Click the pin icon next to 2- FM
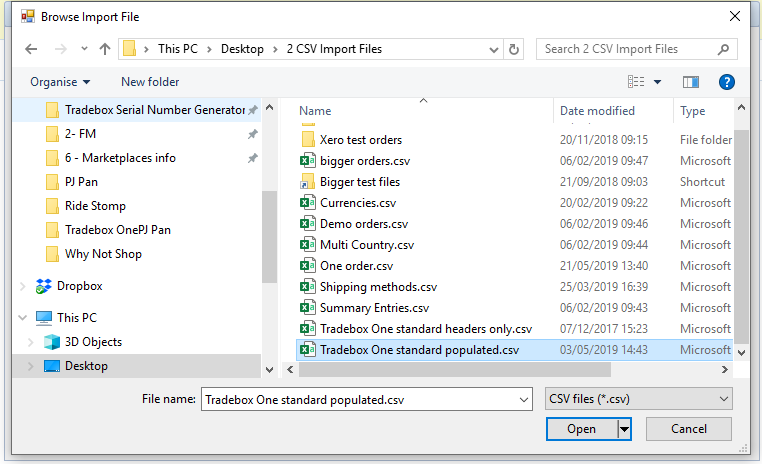The image size is (762, 464). [253, 134]
